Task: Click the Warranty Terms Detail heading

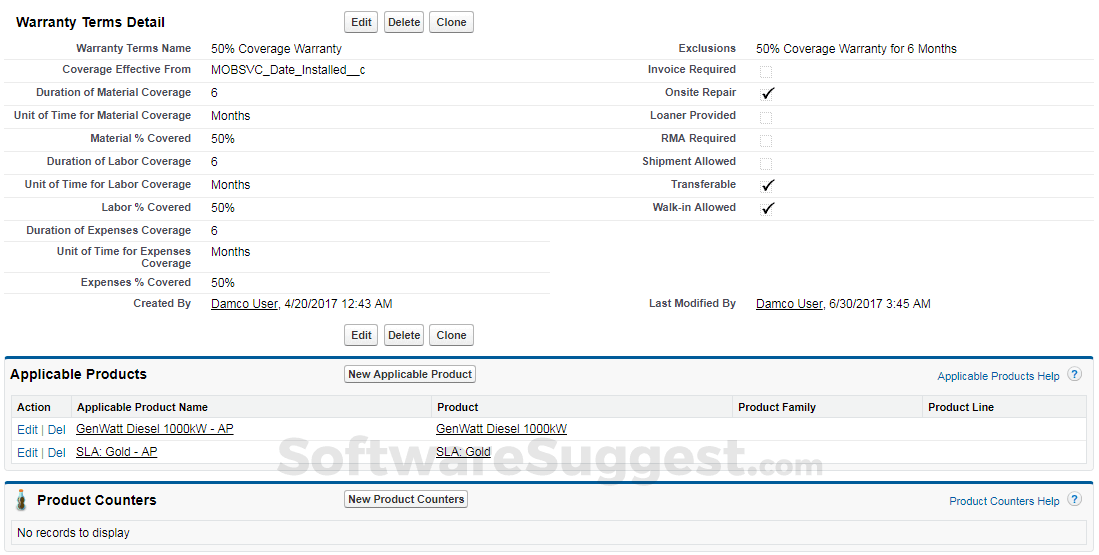Action: click(90, 22)
